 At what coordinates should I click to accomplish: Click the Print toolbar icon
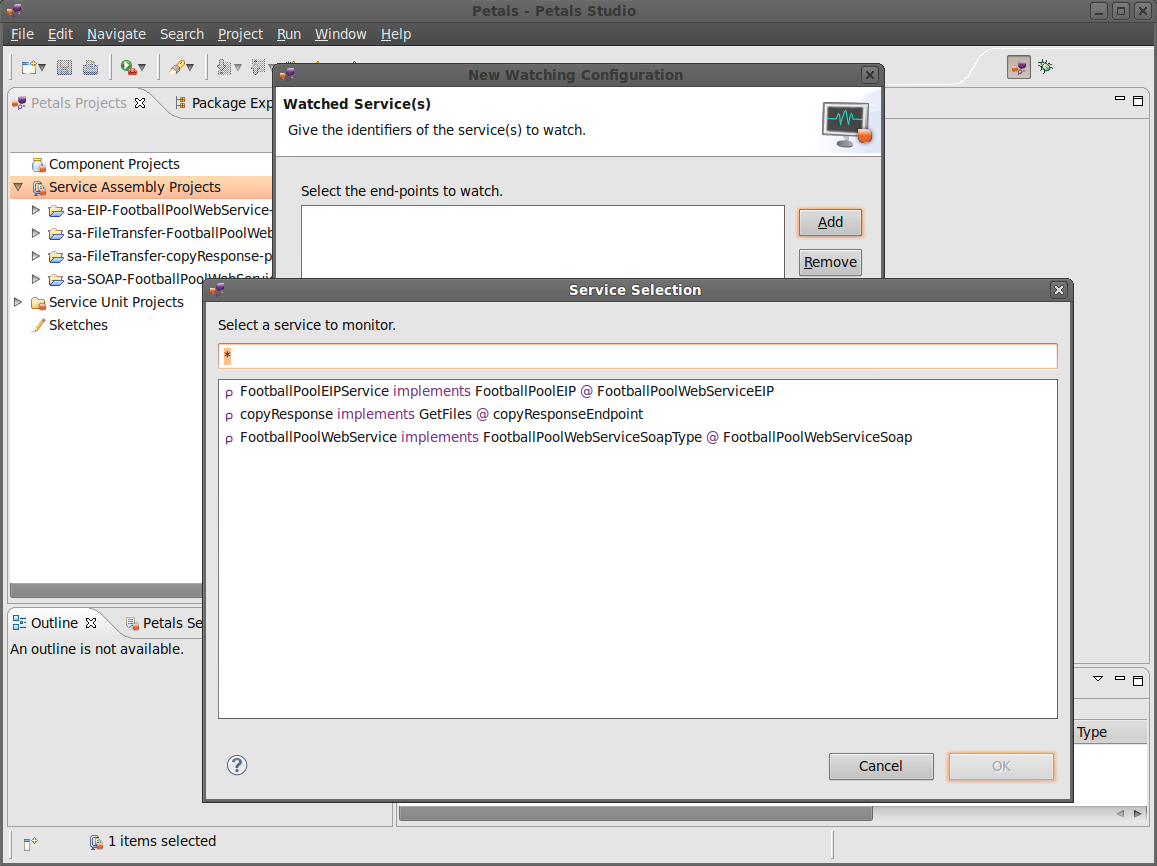[x=90, y=67]
